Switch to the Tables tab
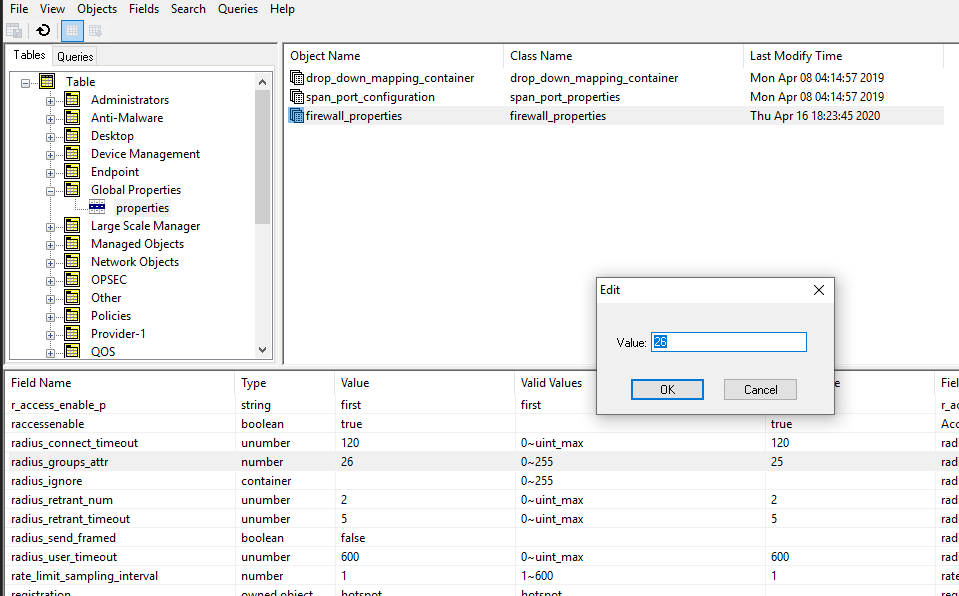This screenshot has width=959, height=596. [29, 55]
